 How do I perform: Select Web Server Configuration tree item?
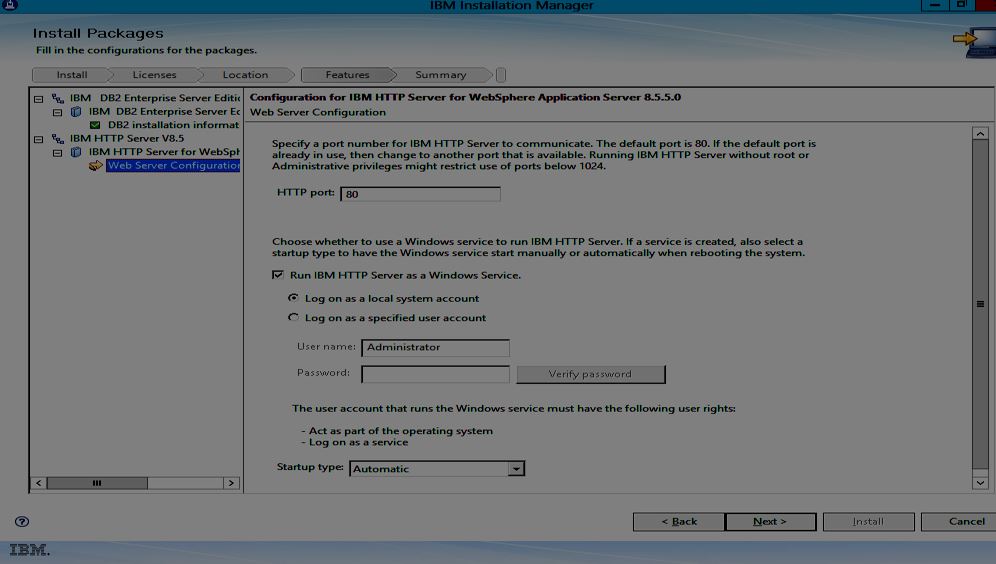click(x=173, y=166)
